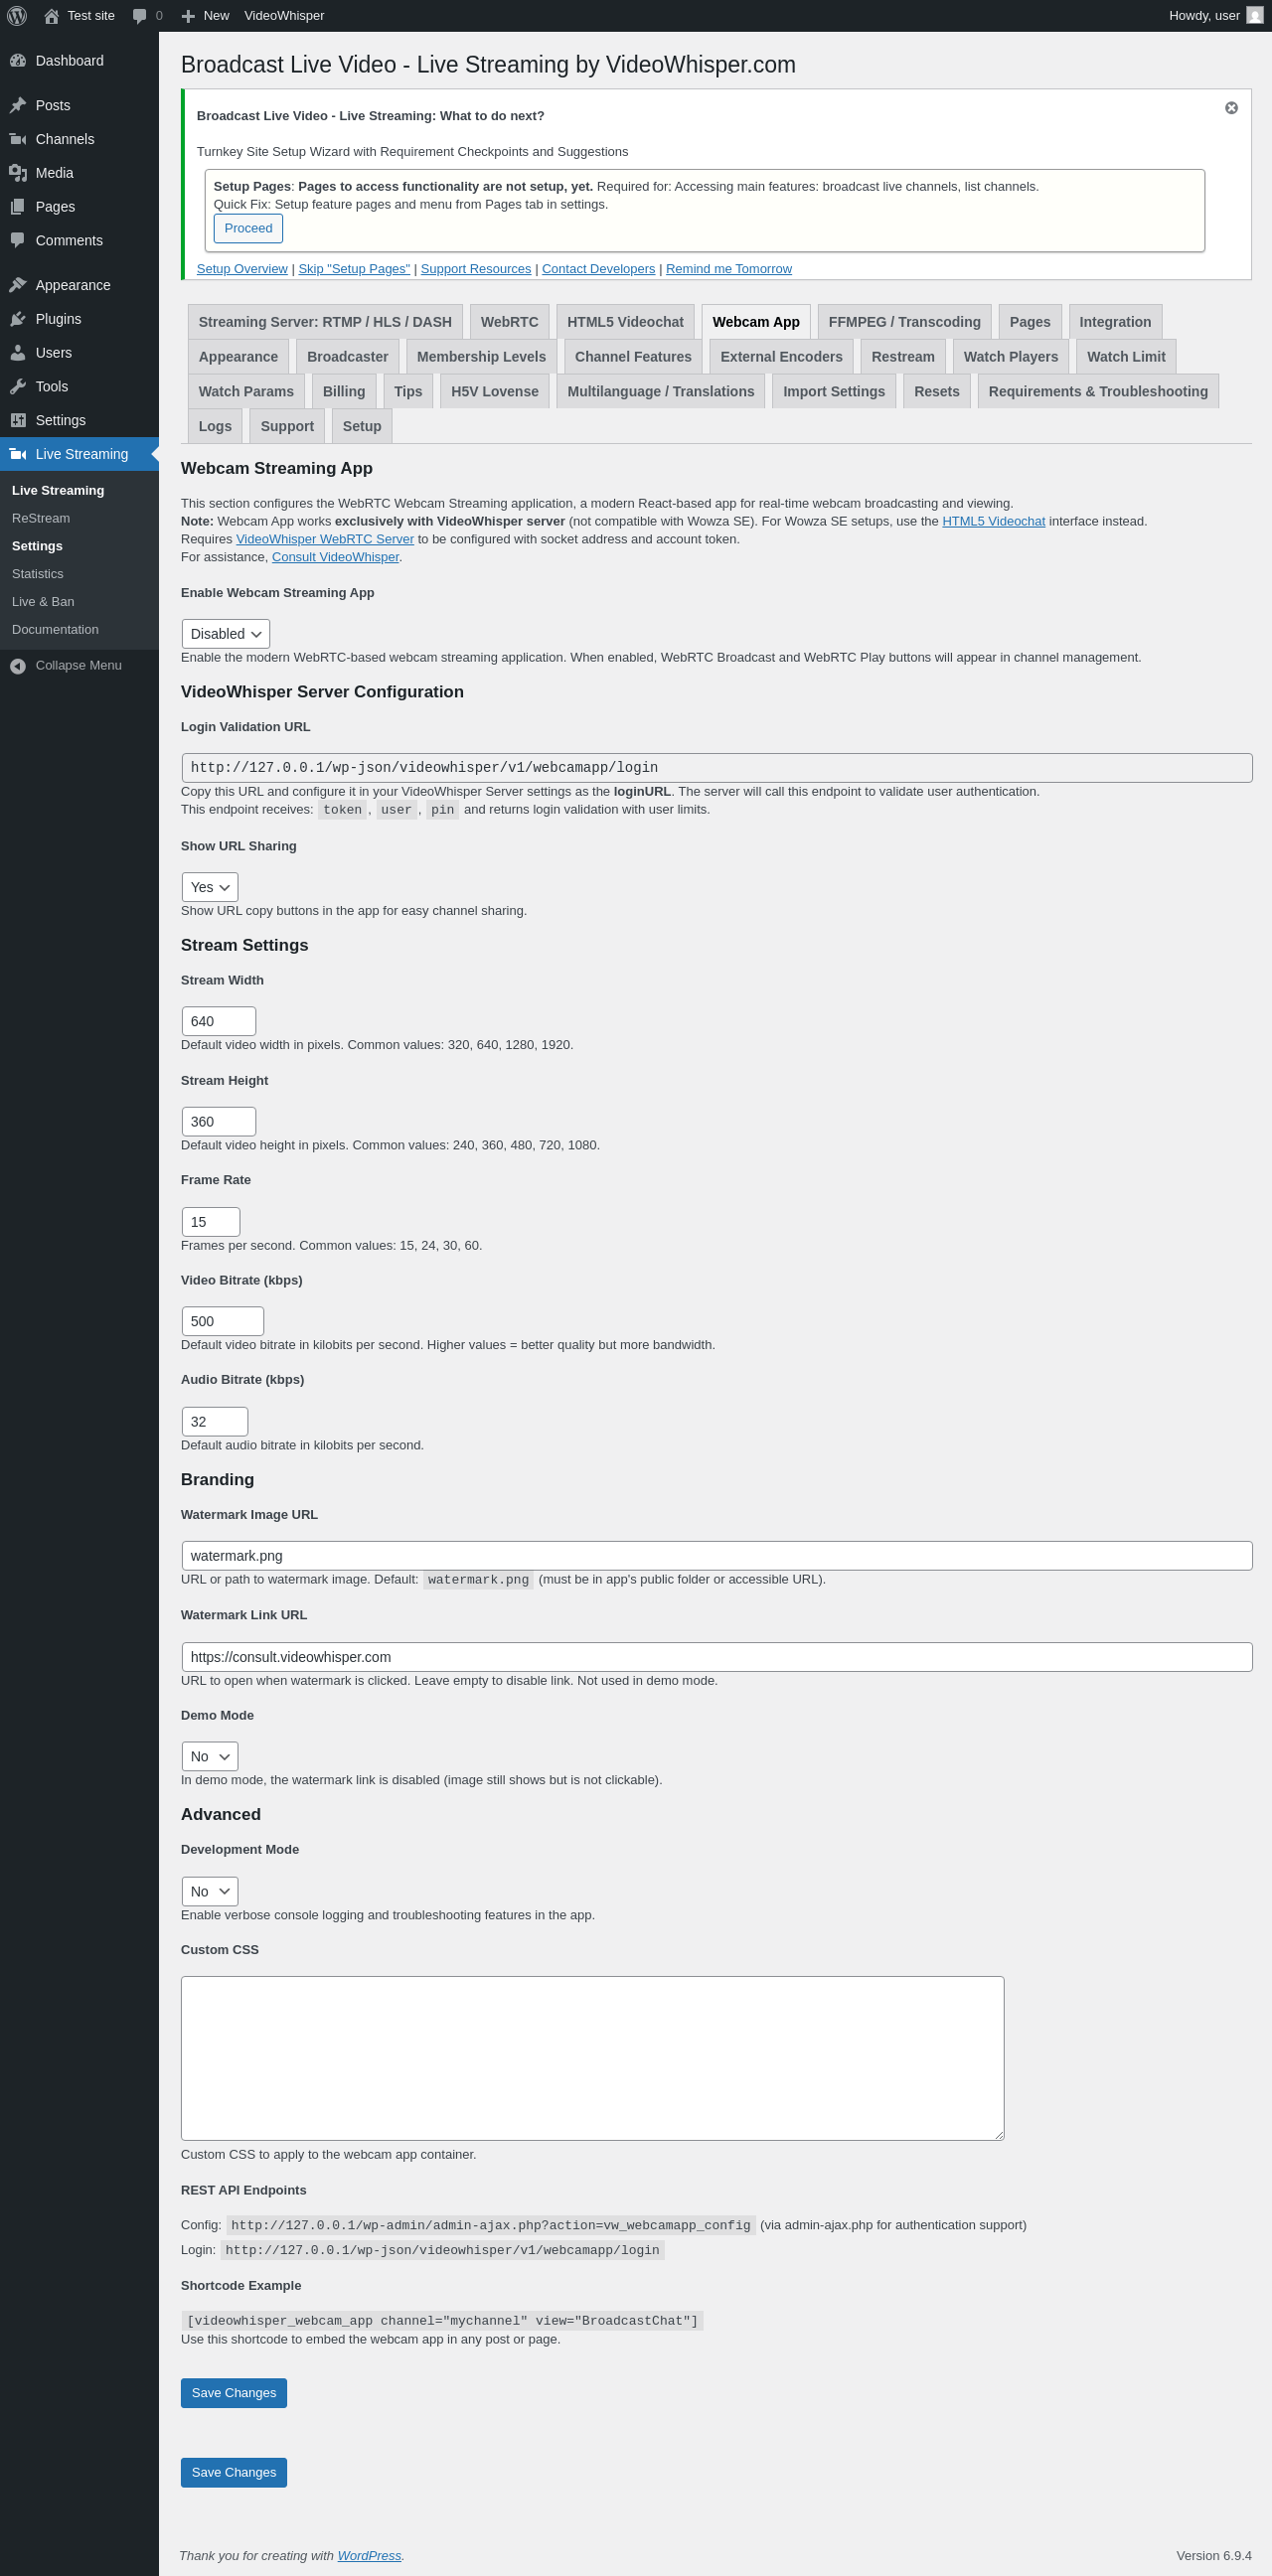Open the Tools wrench icon
The width and height of the screenshot is (1272, 2576).
click(x=18, y=387)
